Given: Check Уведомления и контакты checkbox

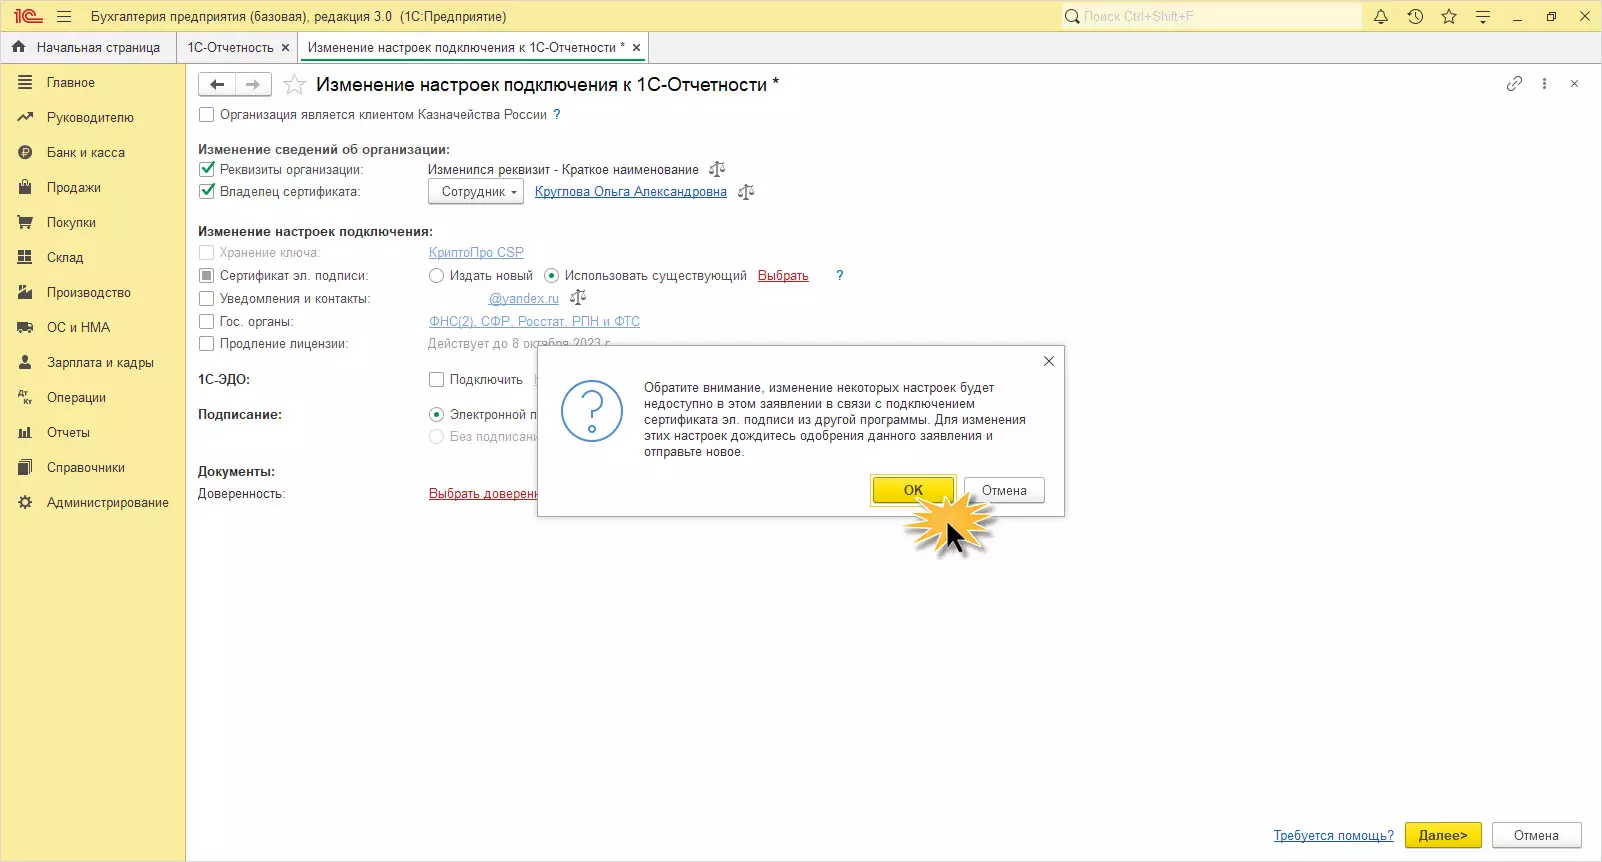Looking at the screenshot, I should tap(206, 298).
